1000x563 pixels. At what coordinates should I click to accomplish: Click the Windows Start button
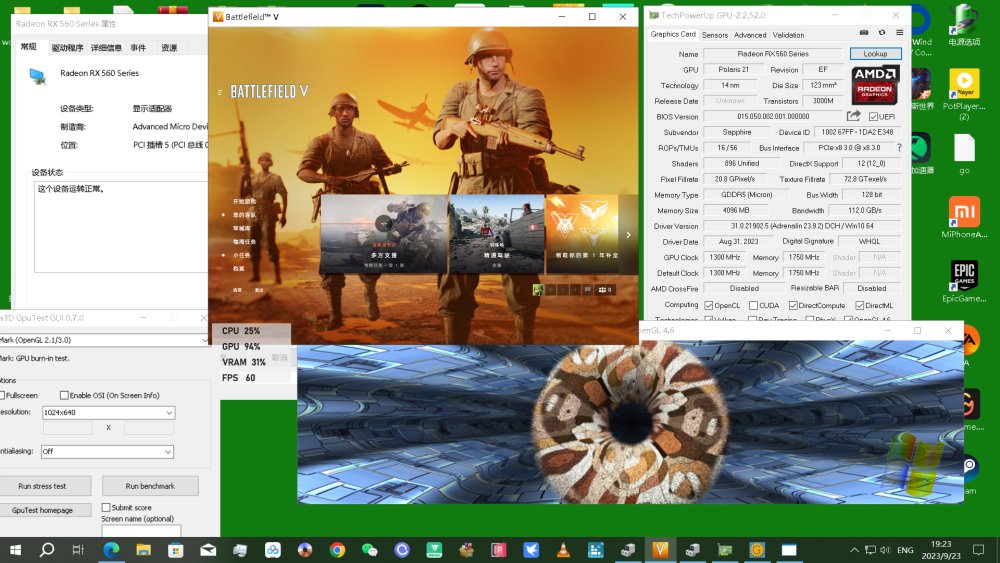point(15,550)
